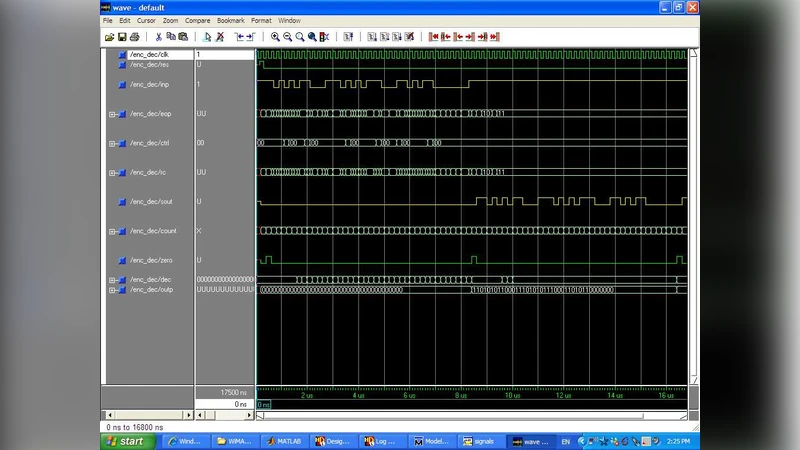Screen dimensions: 800x450
Task: Open the Bookmark menu
Action: pos(230,20)
